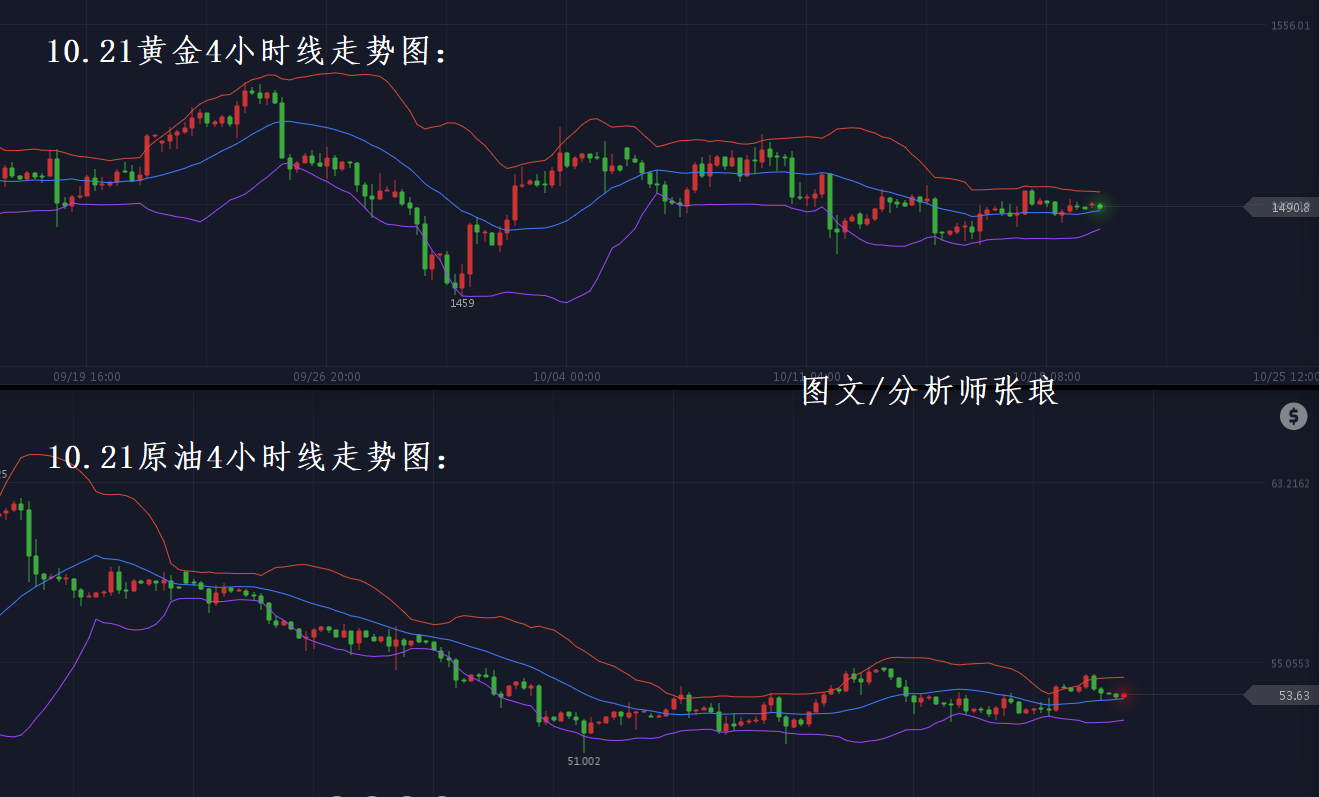Click the horizontal divider between the two charts
Screen dimensions: 1319x797
[x=400, y=387]
